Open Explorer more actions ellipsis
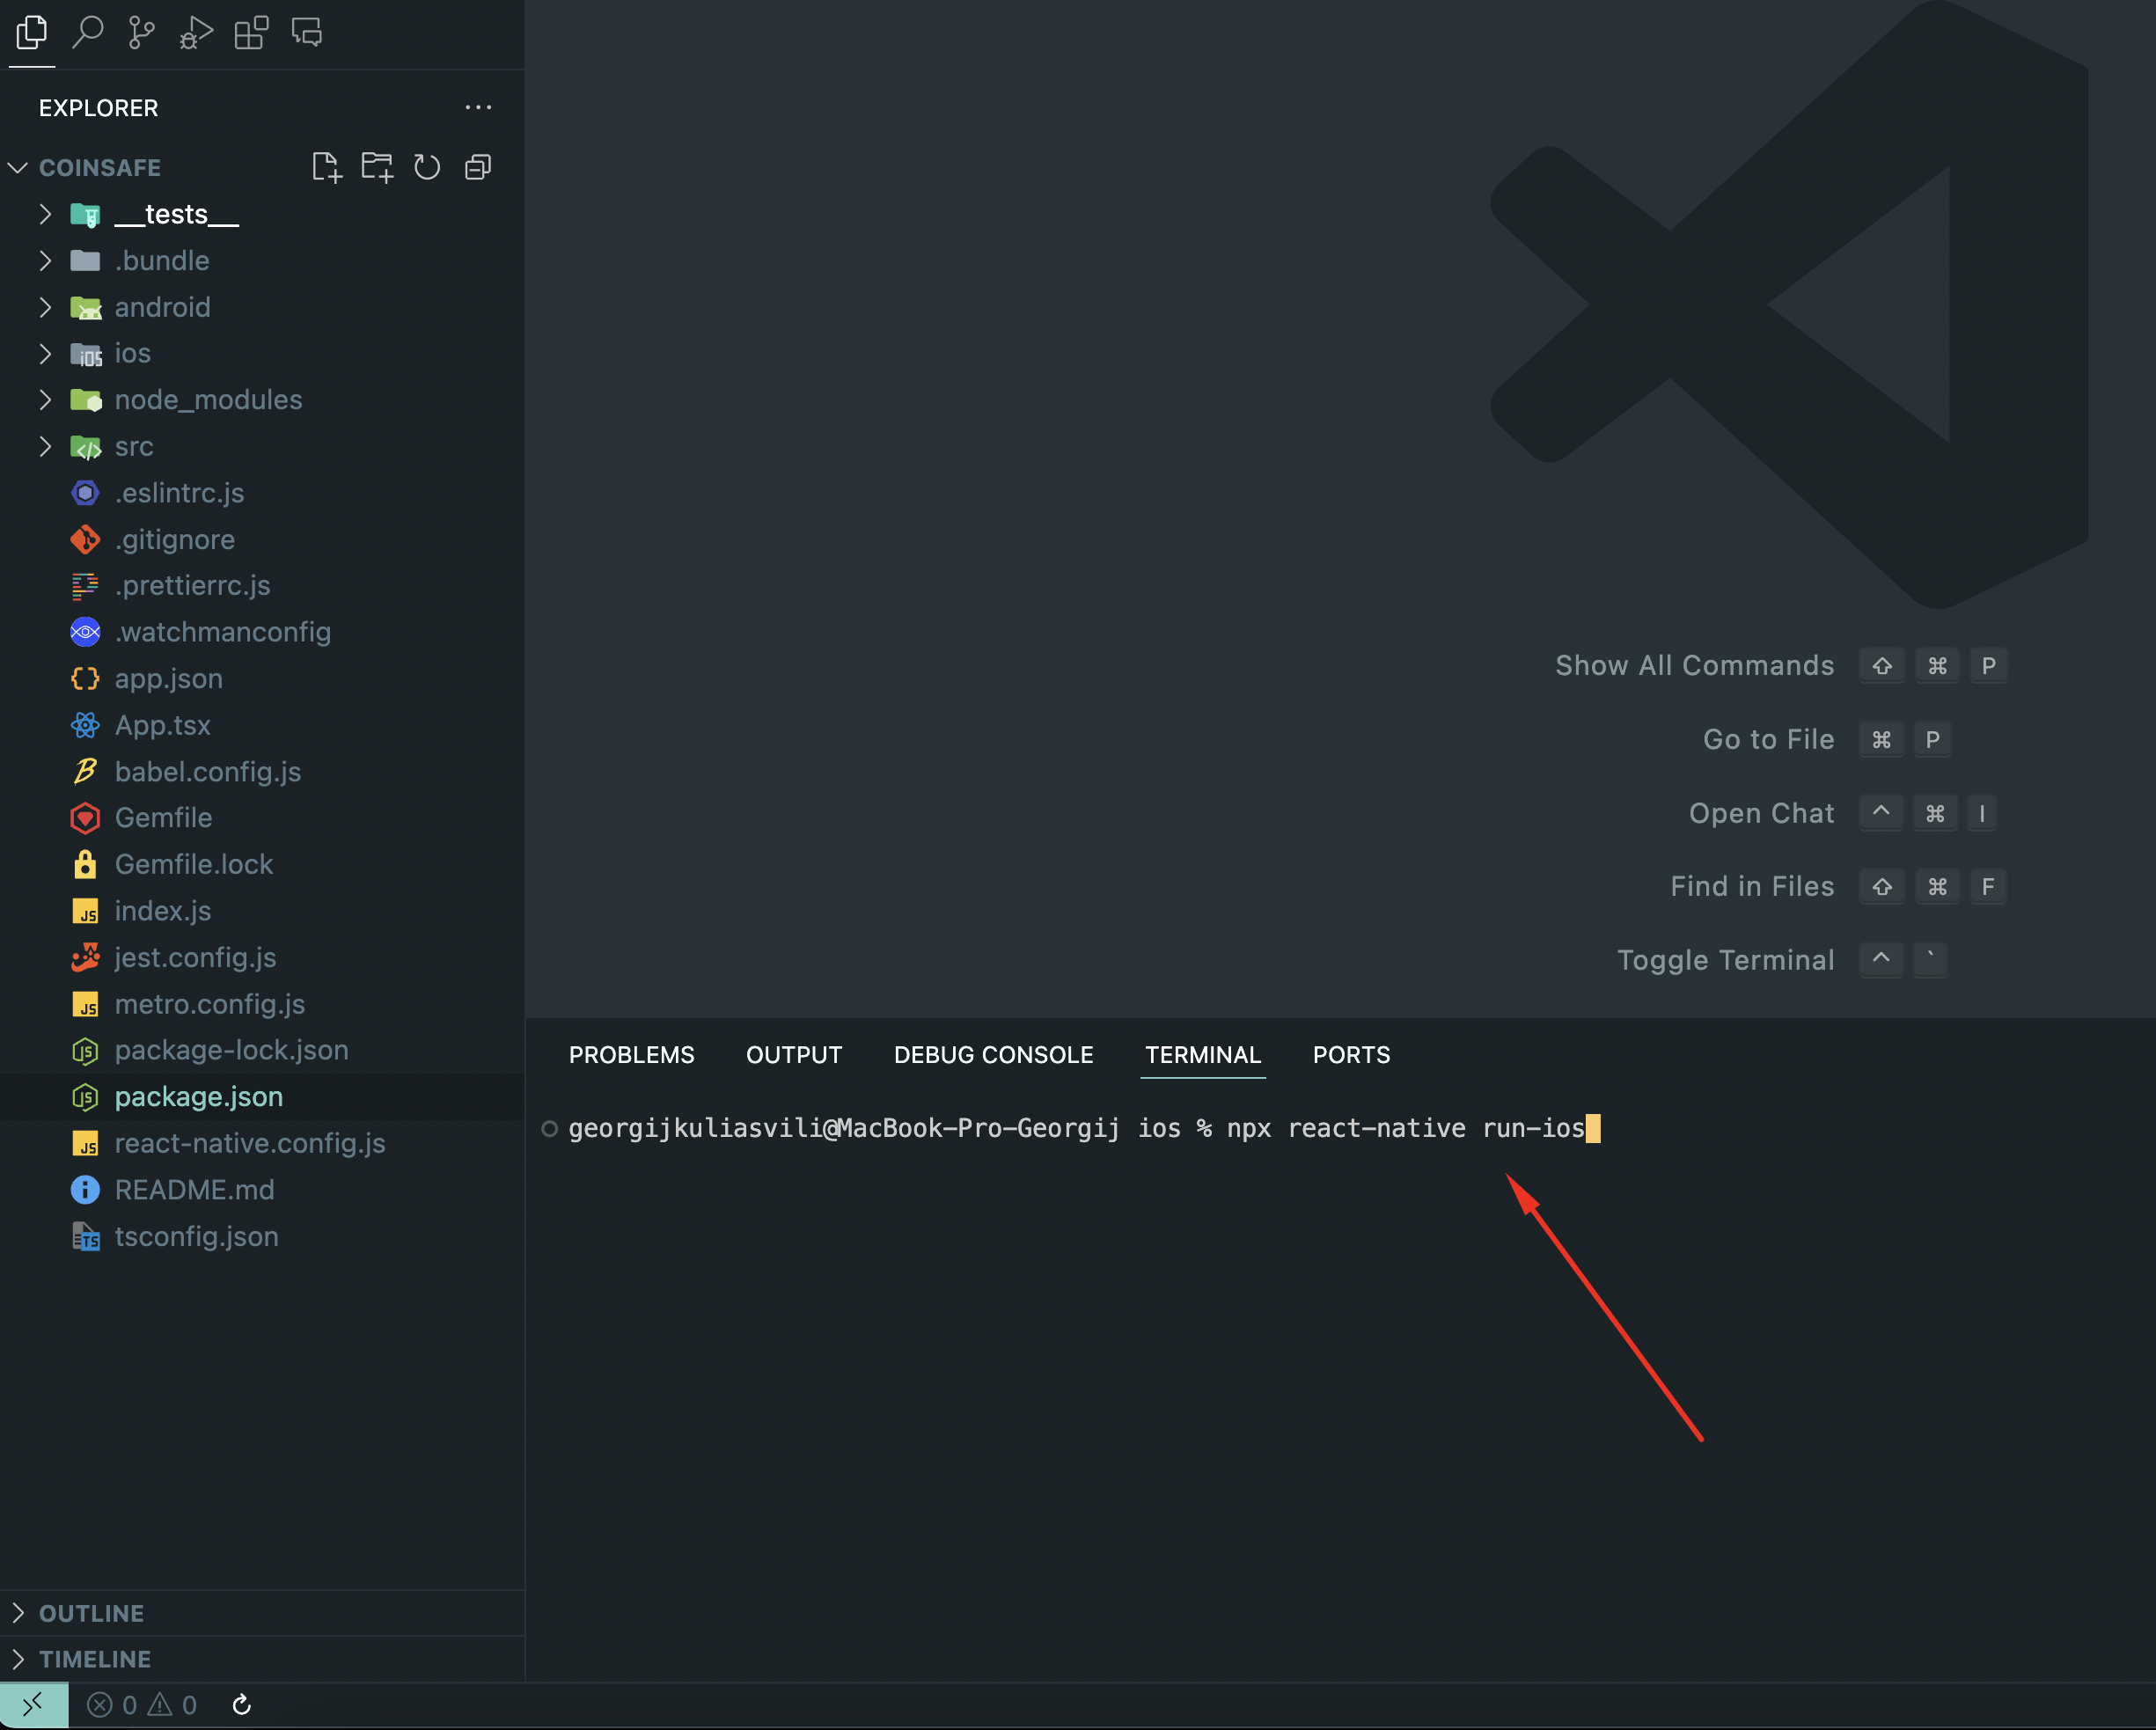The width and height of the screenshot is (2156, 1730). pyautogui.click(x=478, y=107)
